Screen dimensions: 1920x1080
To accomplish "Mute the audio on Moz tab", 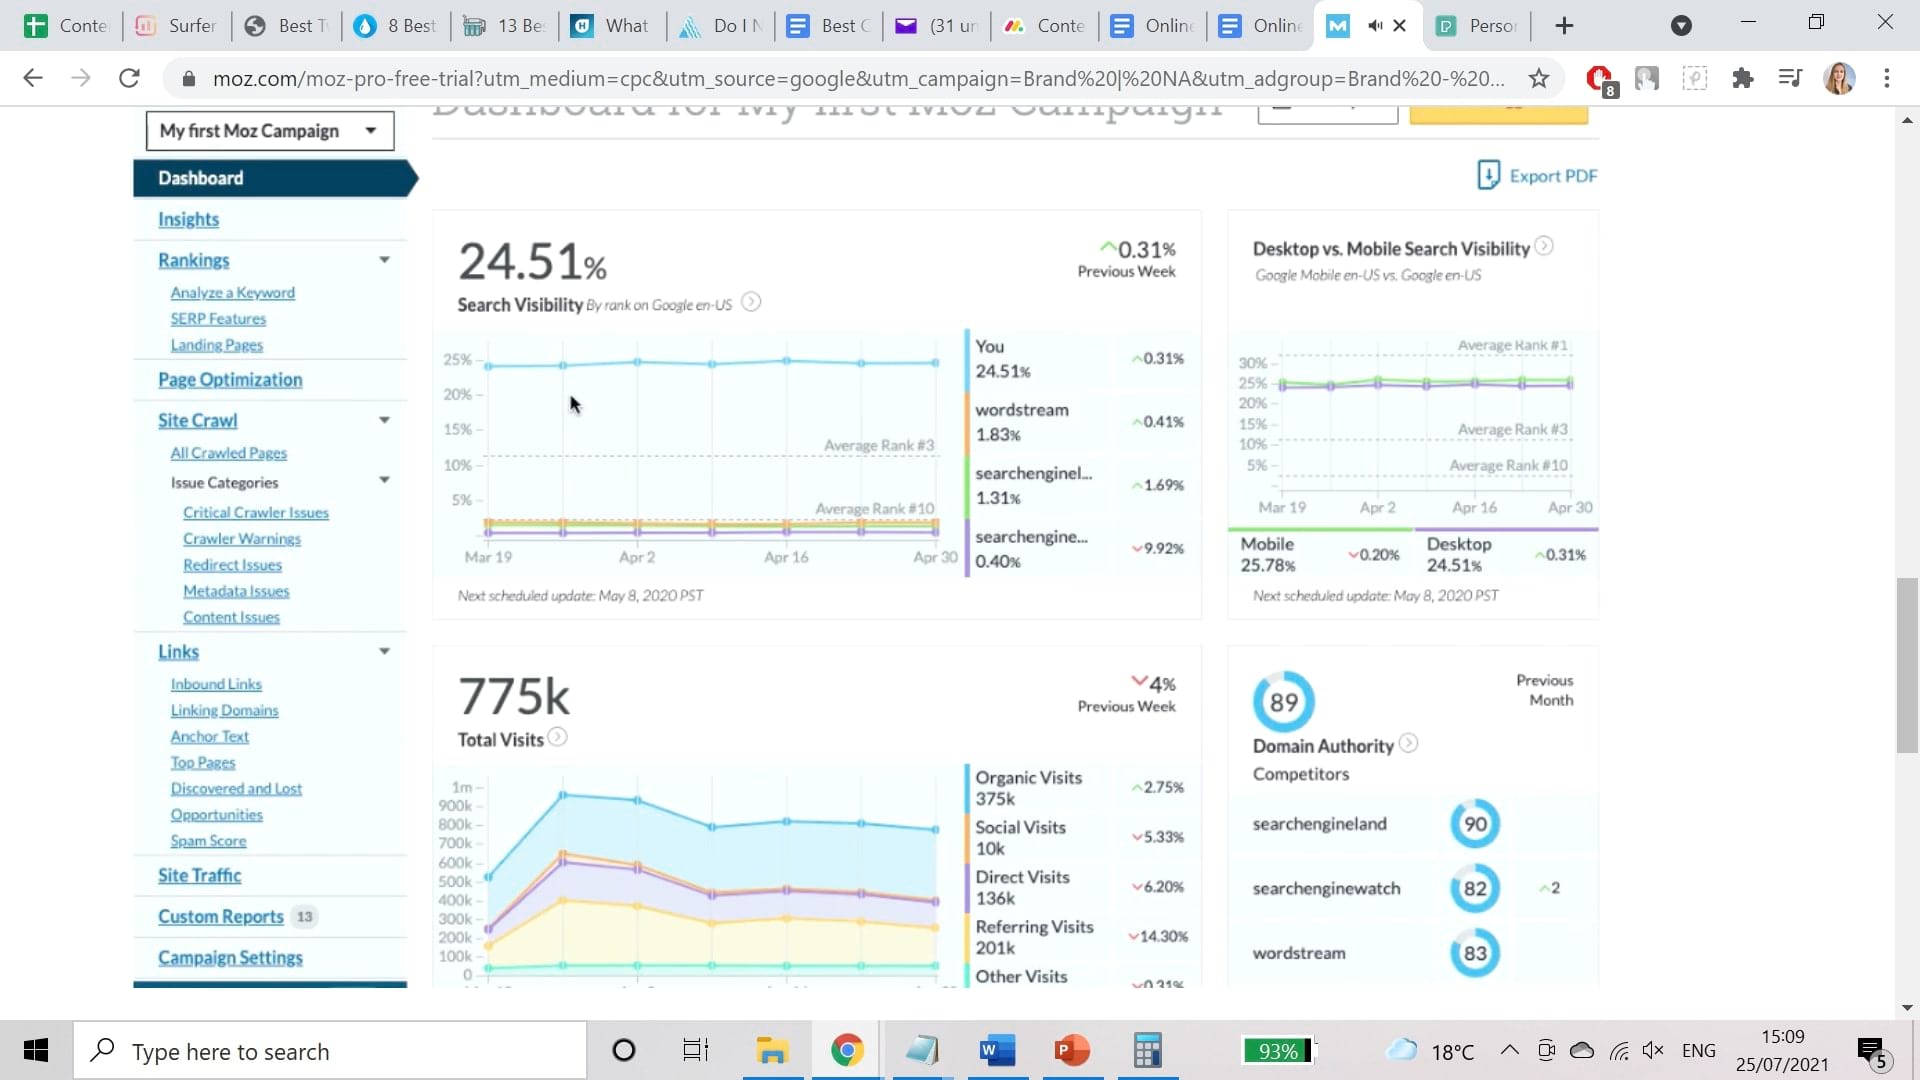I will (x=1375, y=26).
